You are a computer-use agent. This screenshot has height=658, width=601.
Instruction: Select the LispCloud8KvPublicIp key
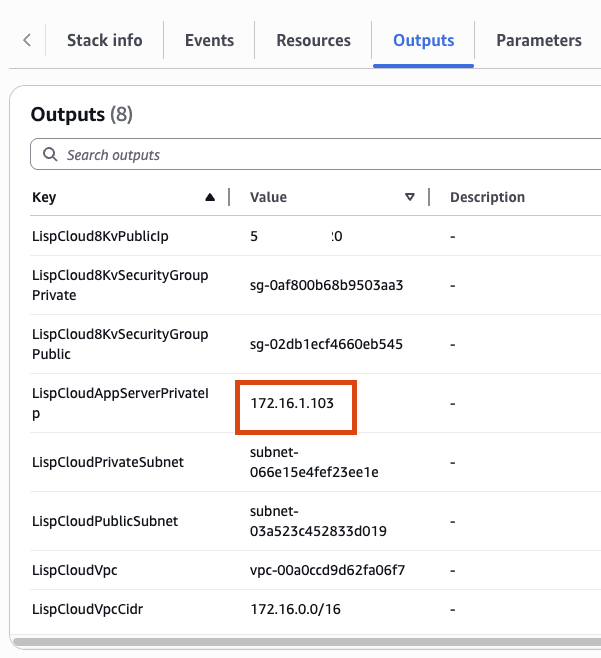[100, 236]
